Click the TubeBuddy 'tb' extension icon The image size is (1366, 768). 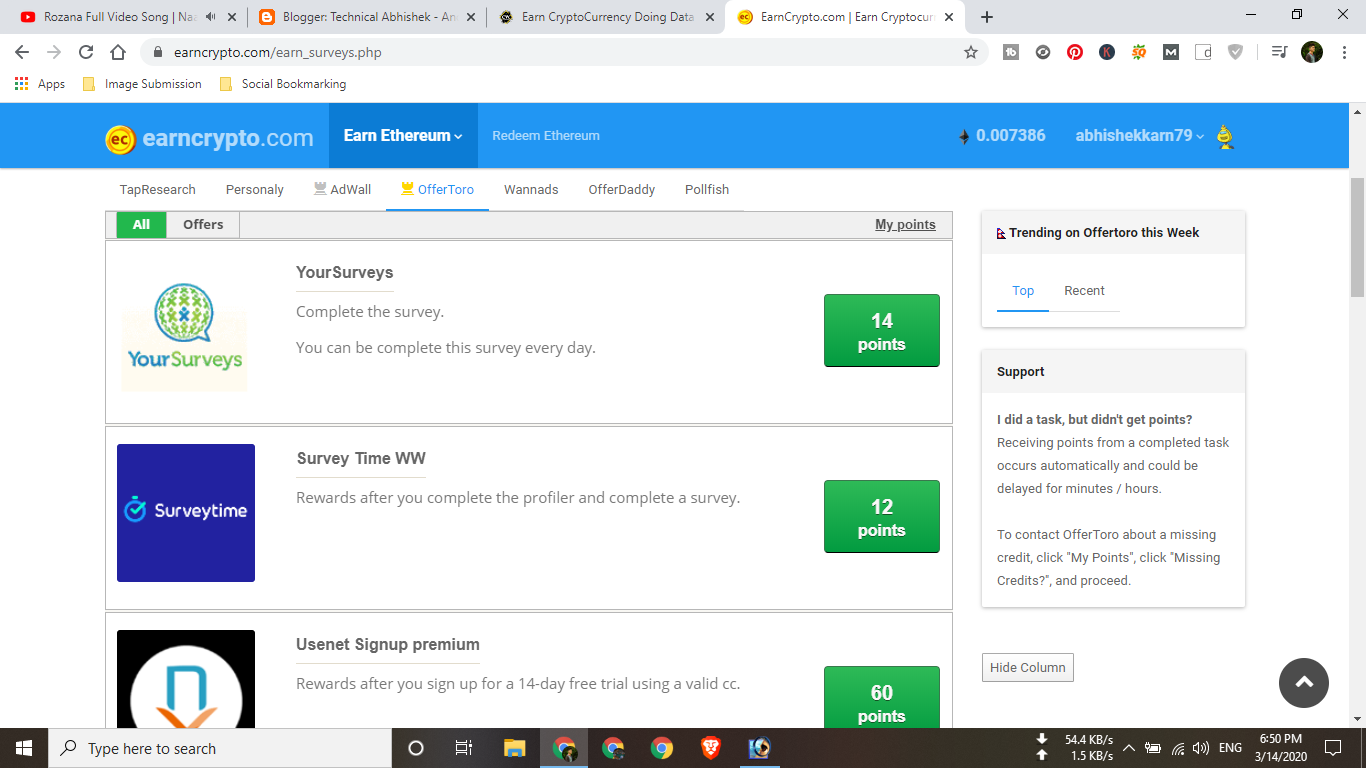point(1011,52)
